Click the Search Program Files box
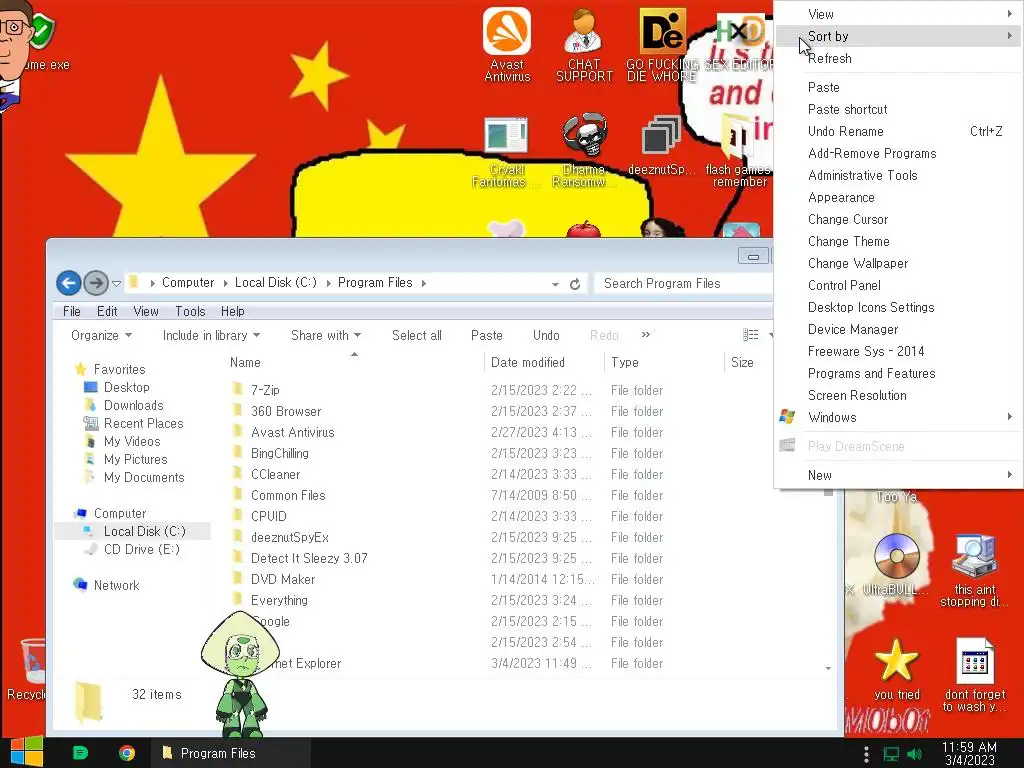 coord(683,283)
